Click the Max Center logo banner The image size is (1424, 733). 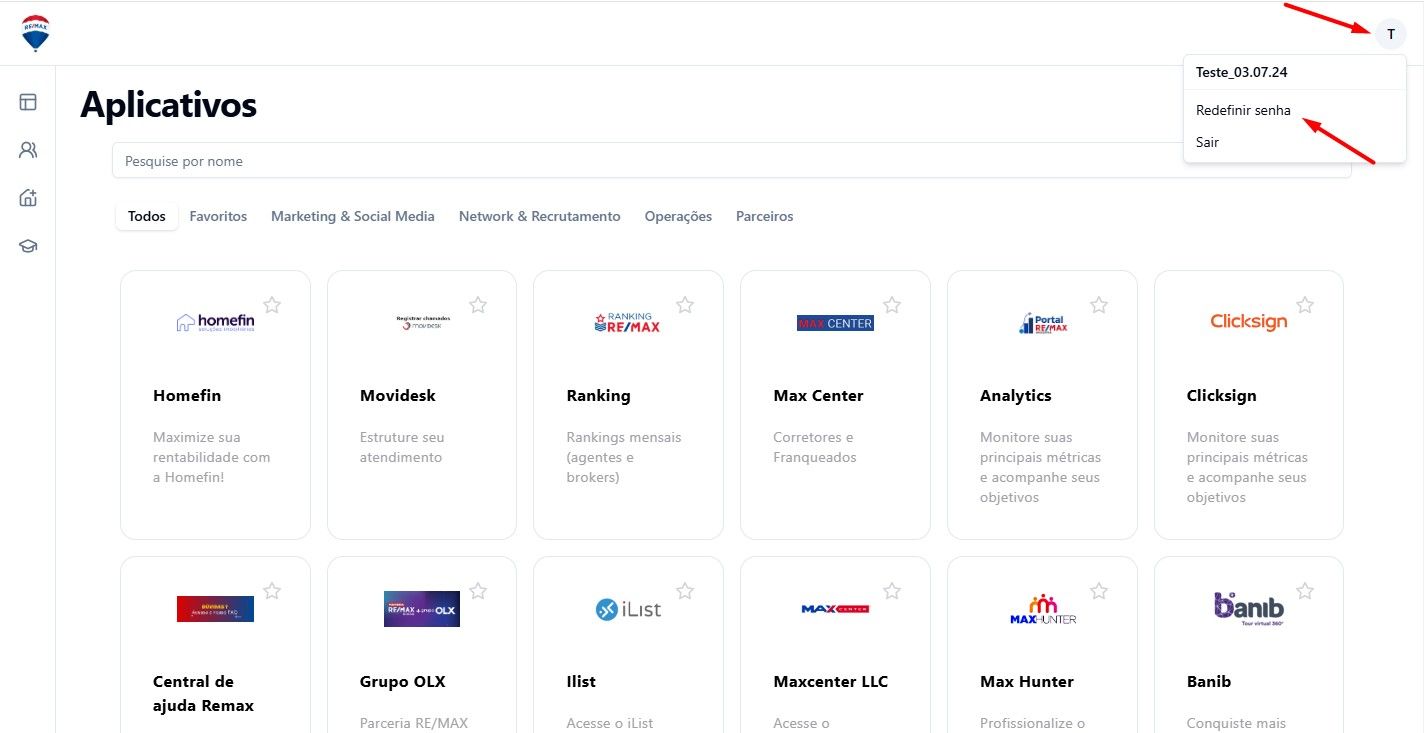(x=835, y=323)
